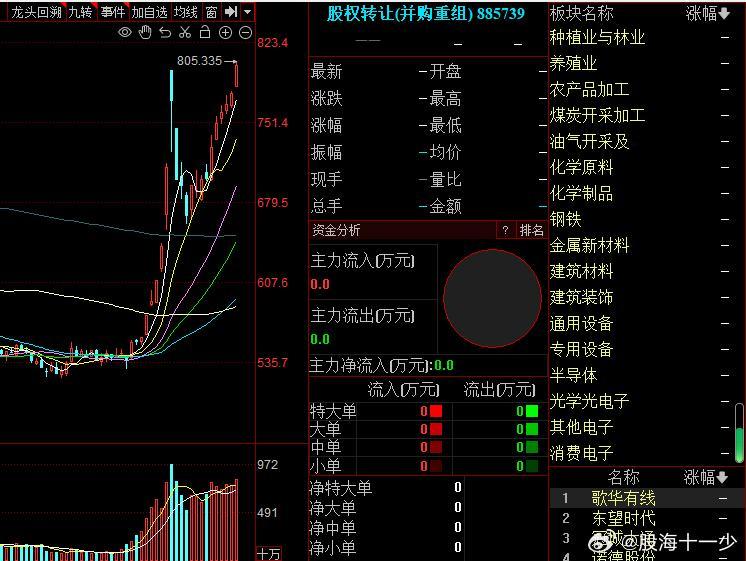The width and height of the screenshot is (746, 561).
Task: Click the 窗 window button
Action: (212, 12)
